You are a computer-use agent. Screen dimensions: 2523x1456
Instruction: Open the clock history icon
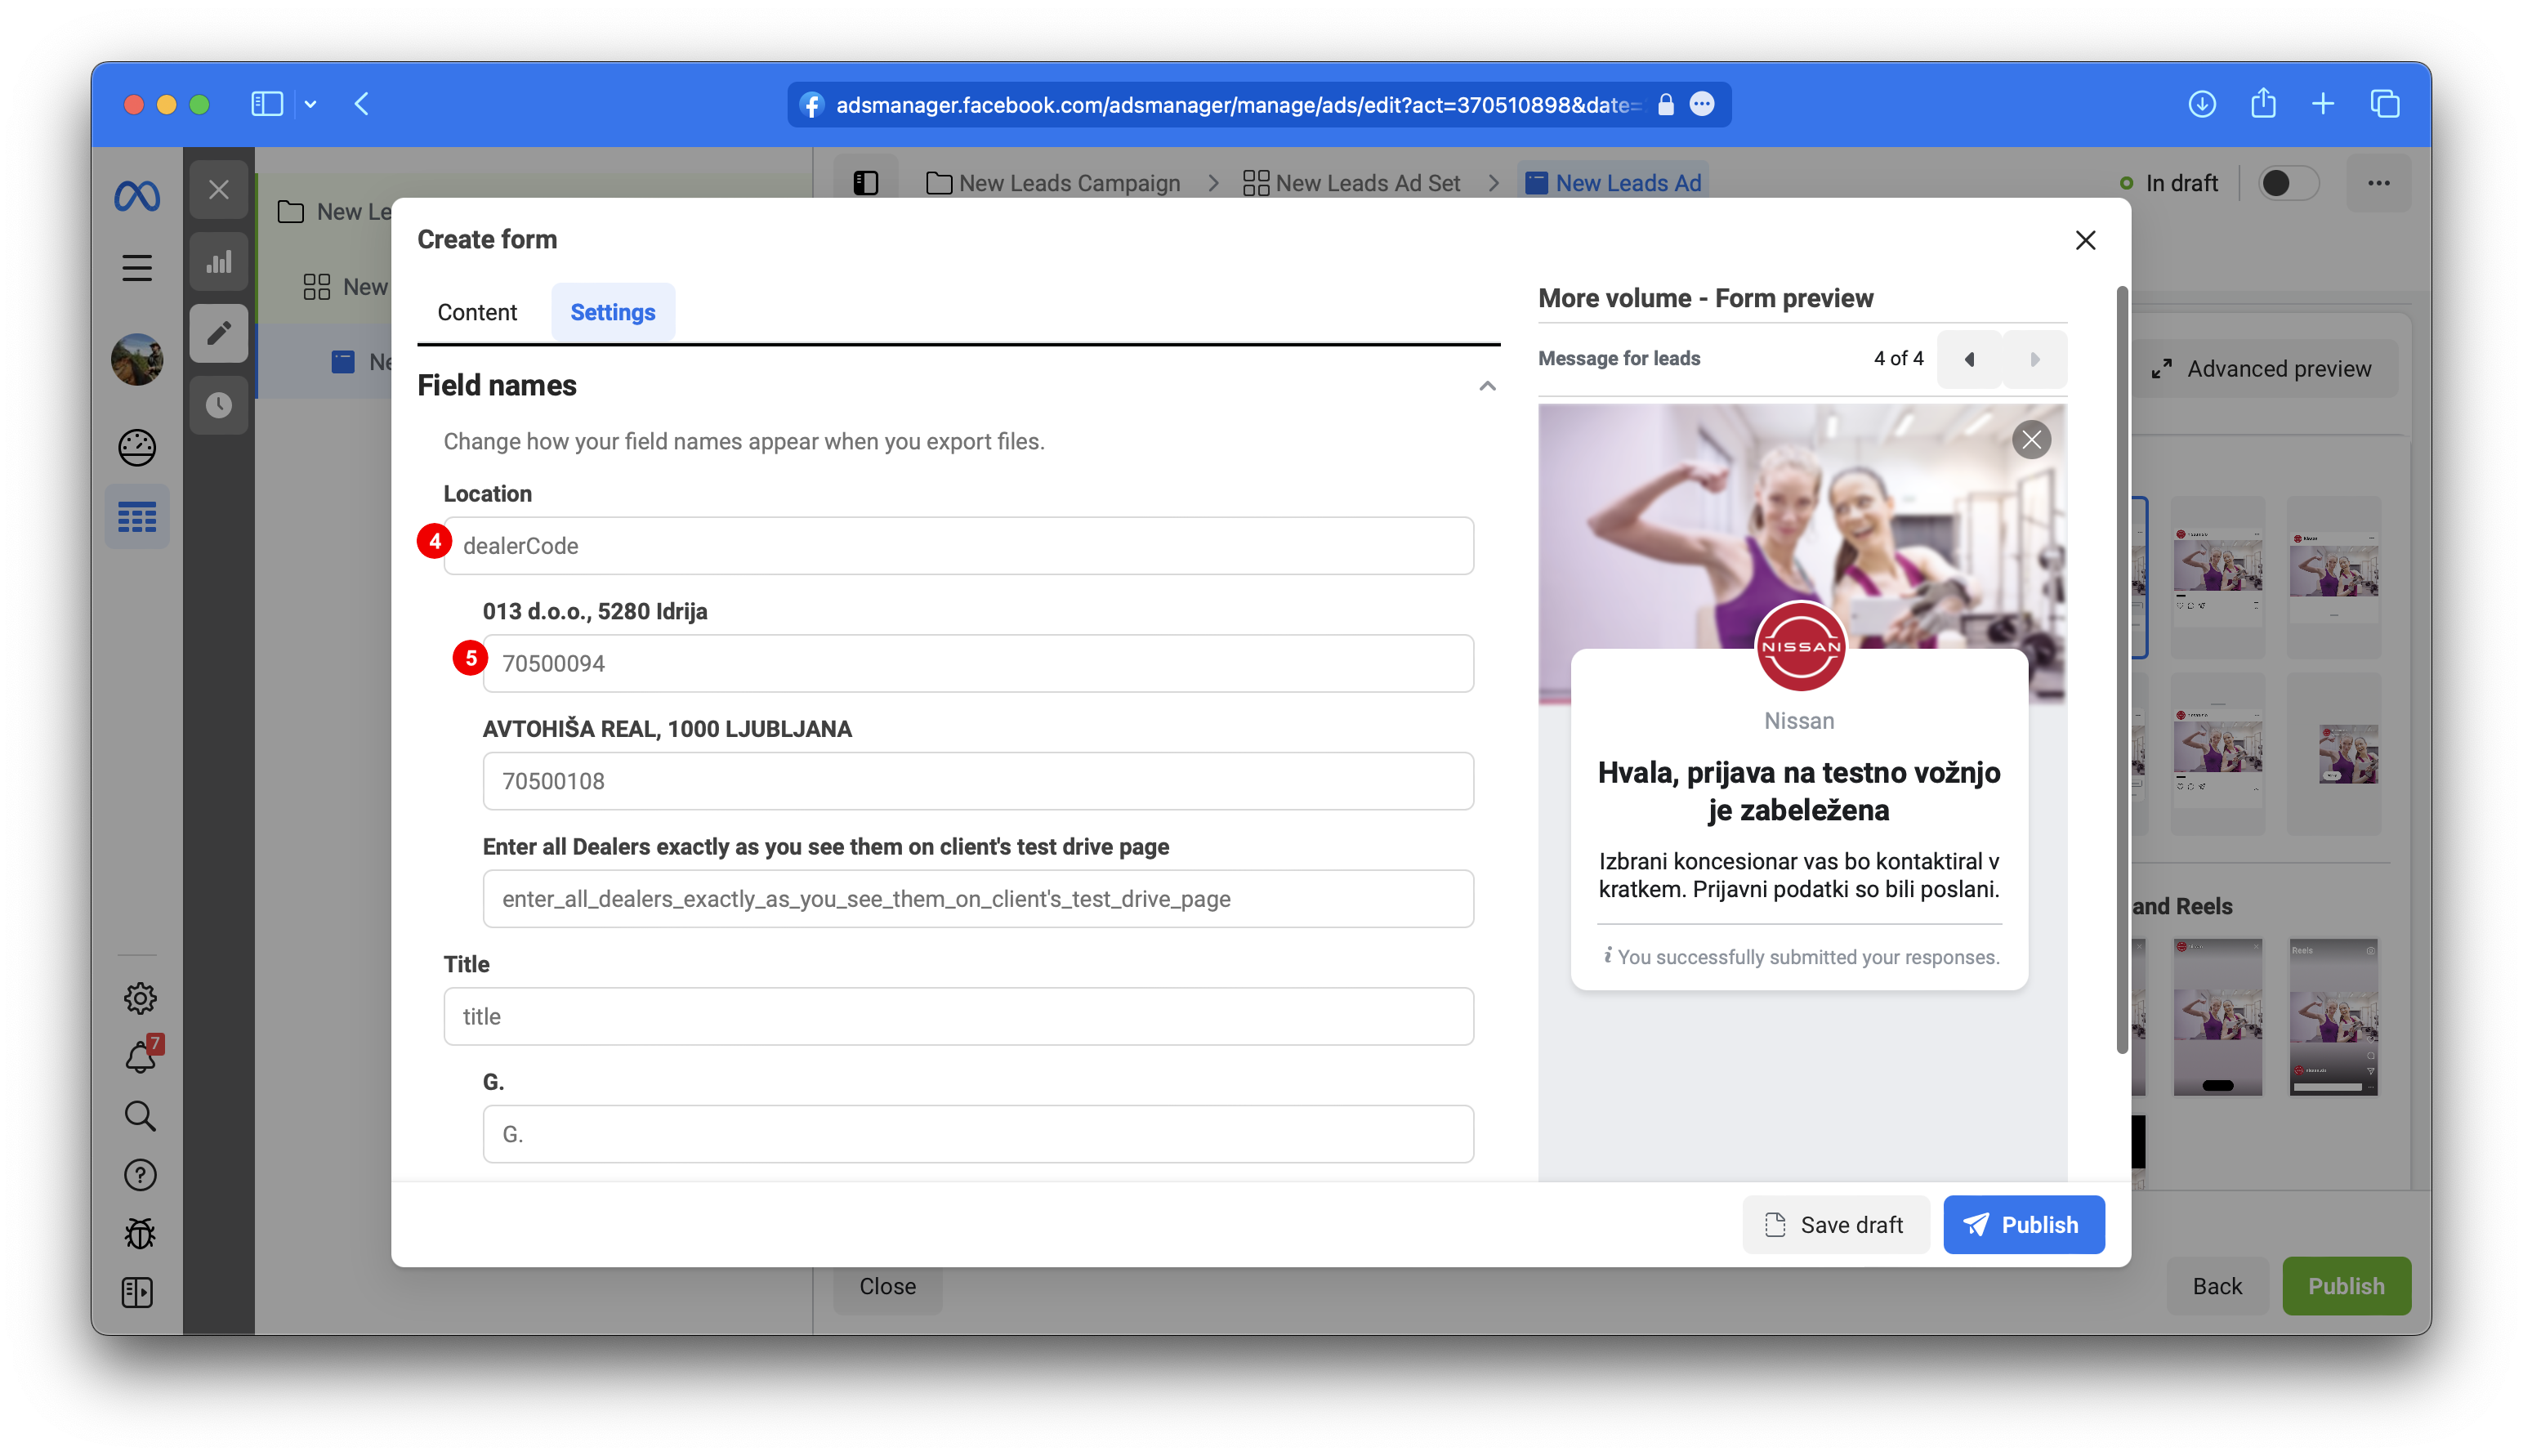point(219,405)
